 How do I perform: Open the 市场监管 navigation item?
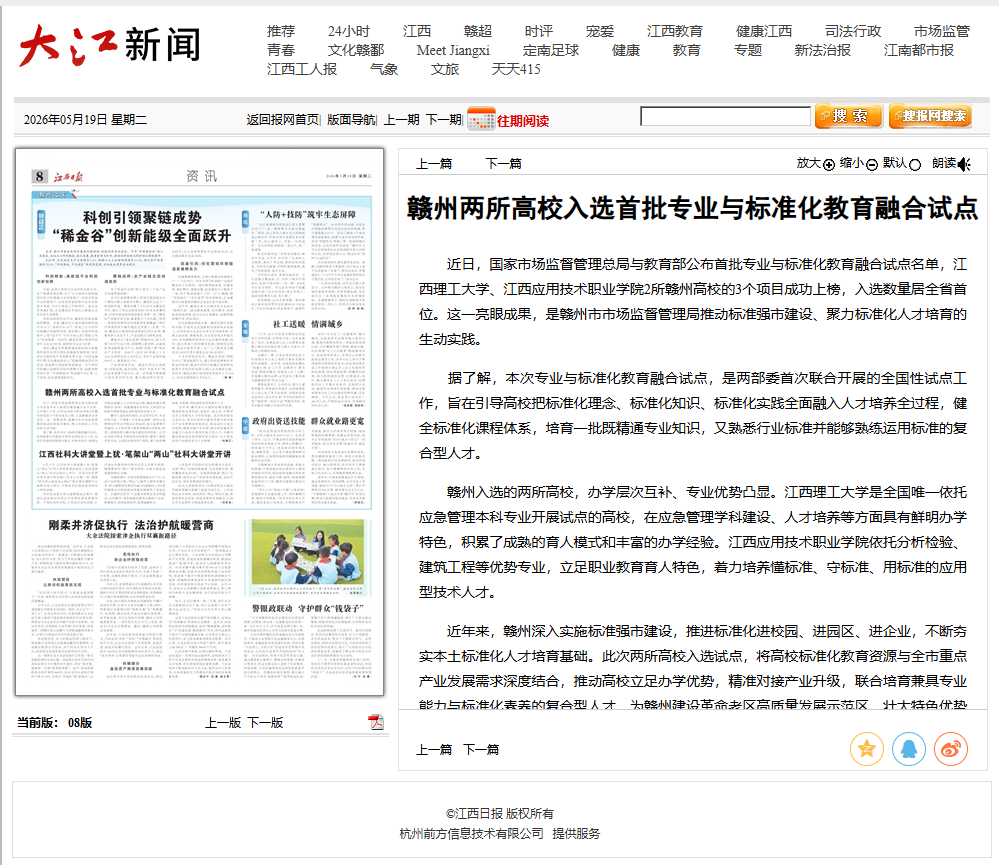coord(942,31)
